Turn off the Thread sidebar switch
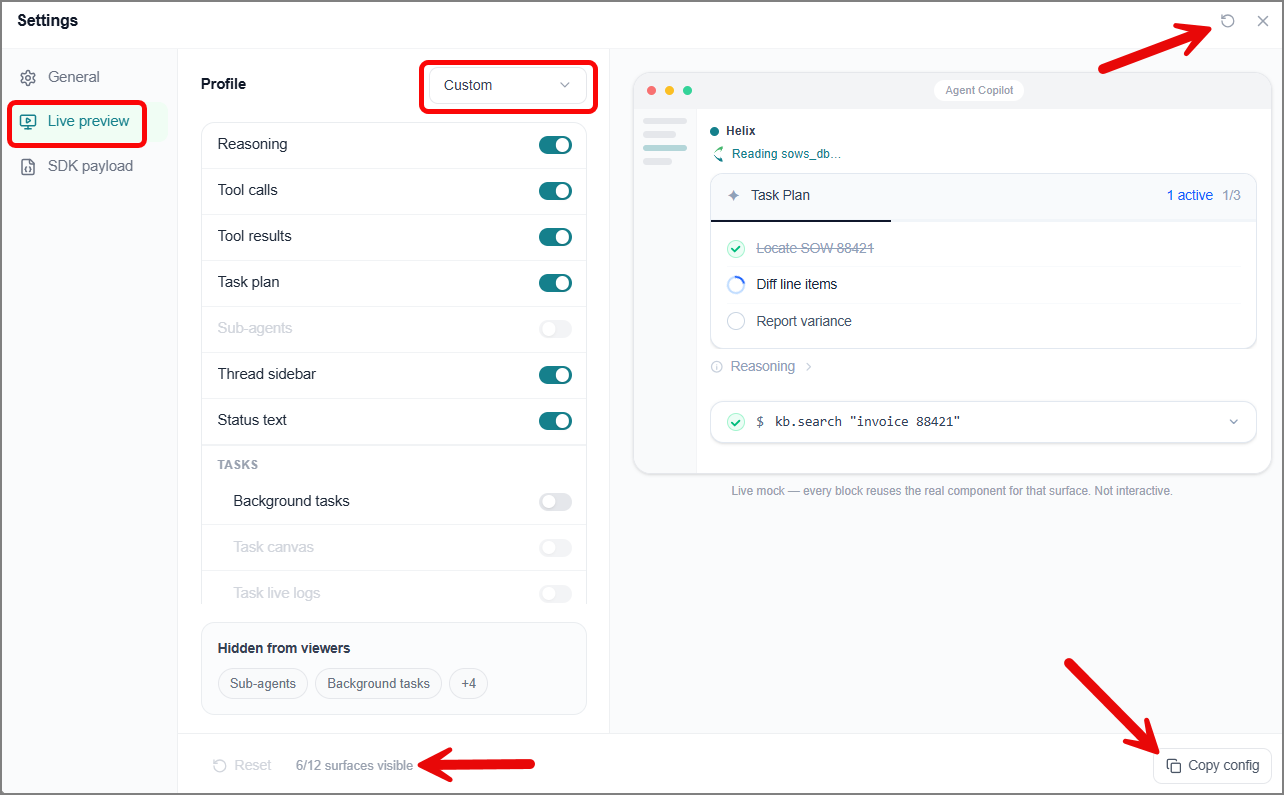Screen dimensions: 1284x795 tap(555, 375)
